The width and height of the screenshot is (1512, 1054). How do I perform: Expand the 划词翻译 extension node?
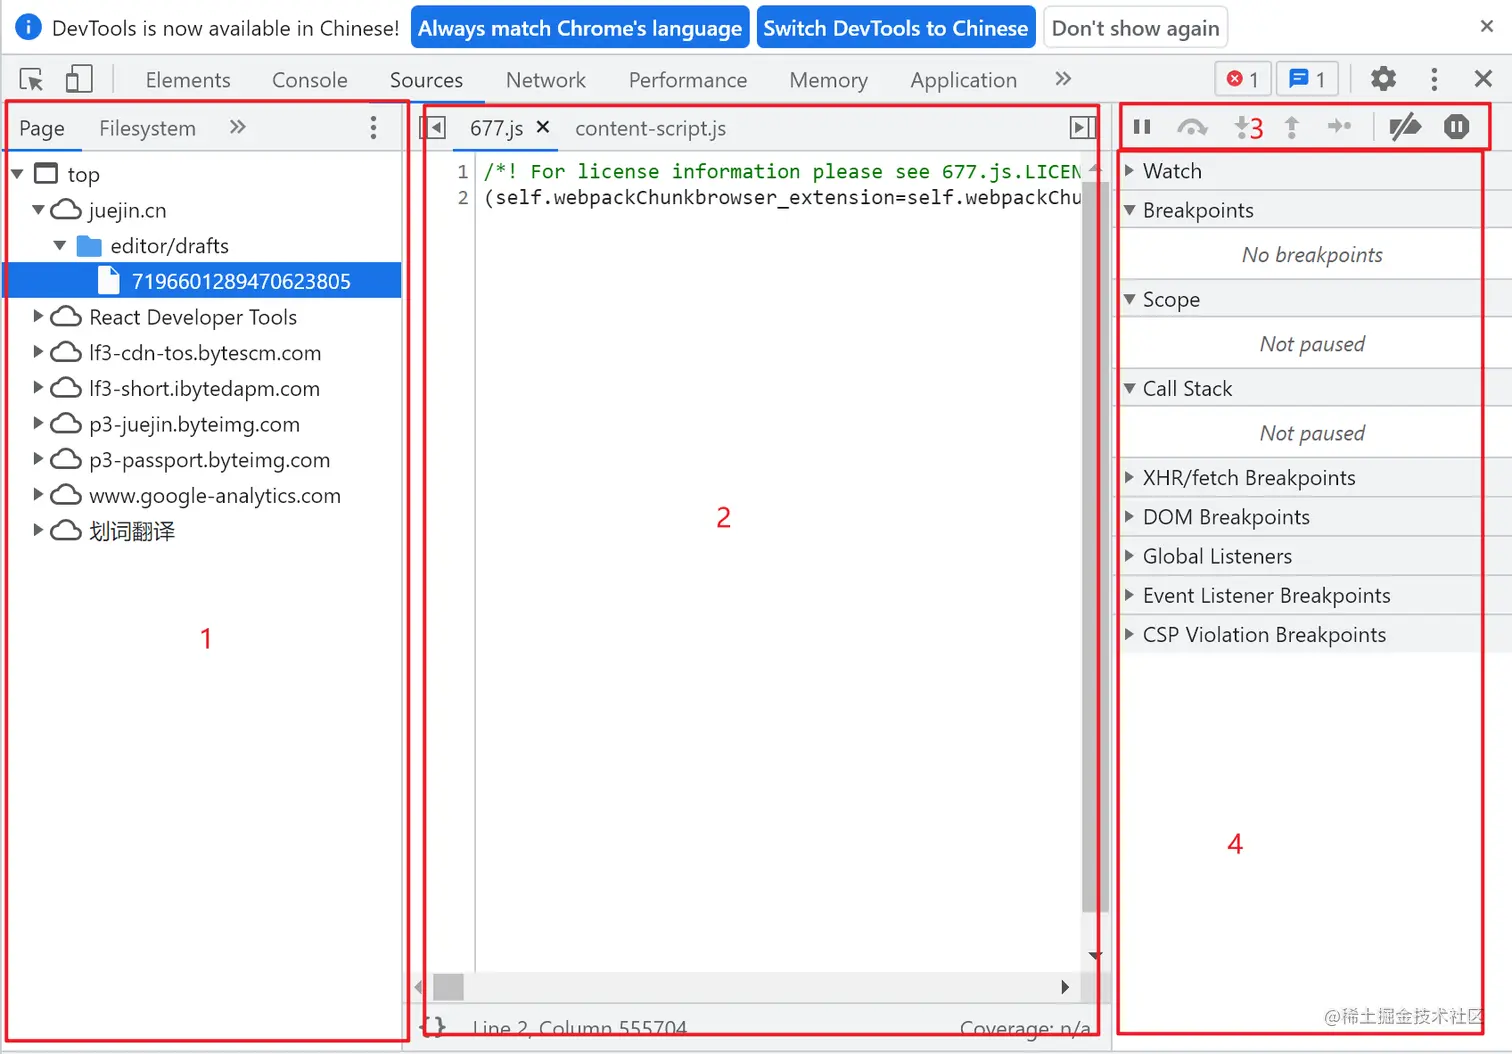[x=38, y=530]
